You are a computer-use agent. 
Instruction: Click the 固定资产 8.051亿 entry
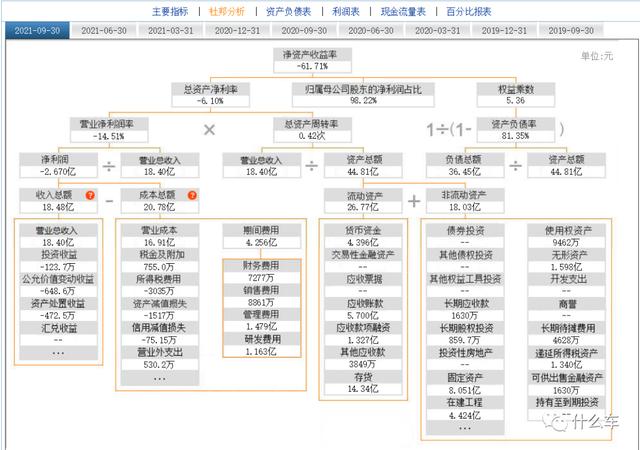point(465,384)
